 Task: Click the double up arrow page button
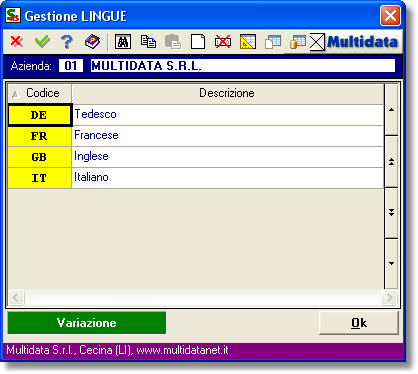pyautogui.click(x=392, y=162)
